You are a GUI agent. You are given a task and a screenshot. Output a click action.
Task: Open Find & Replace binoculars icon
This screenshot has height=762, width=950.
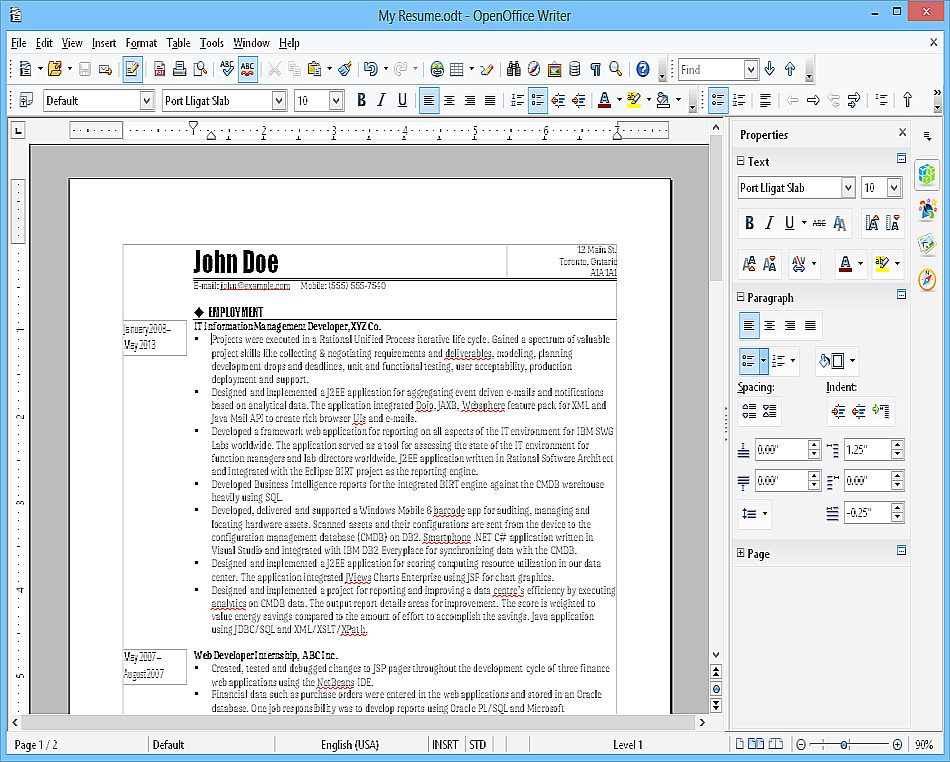[514, 69]
